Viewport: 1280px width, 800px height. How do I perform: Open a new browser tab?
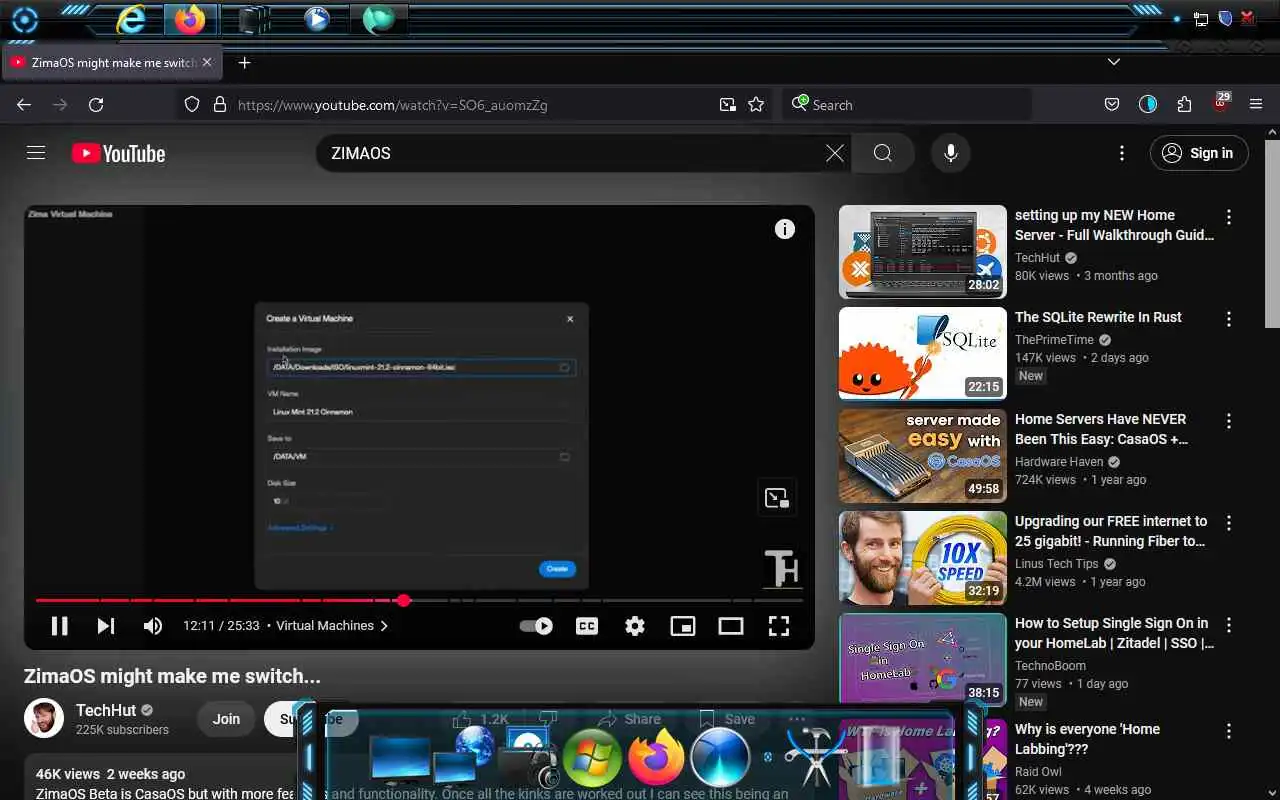pyautogui.click(x=244, y=62)
